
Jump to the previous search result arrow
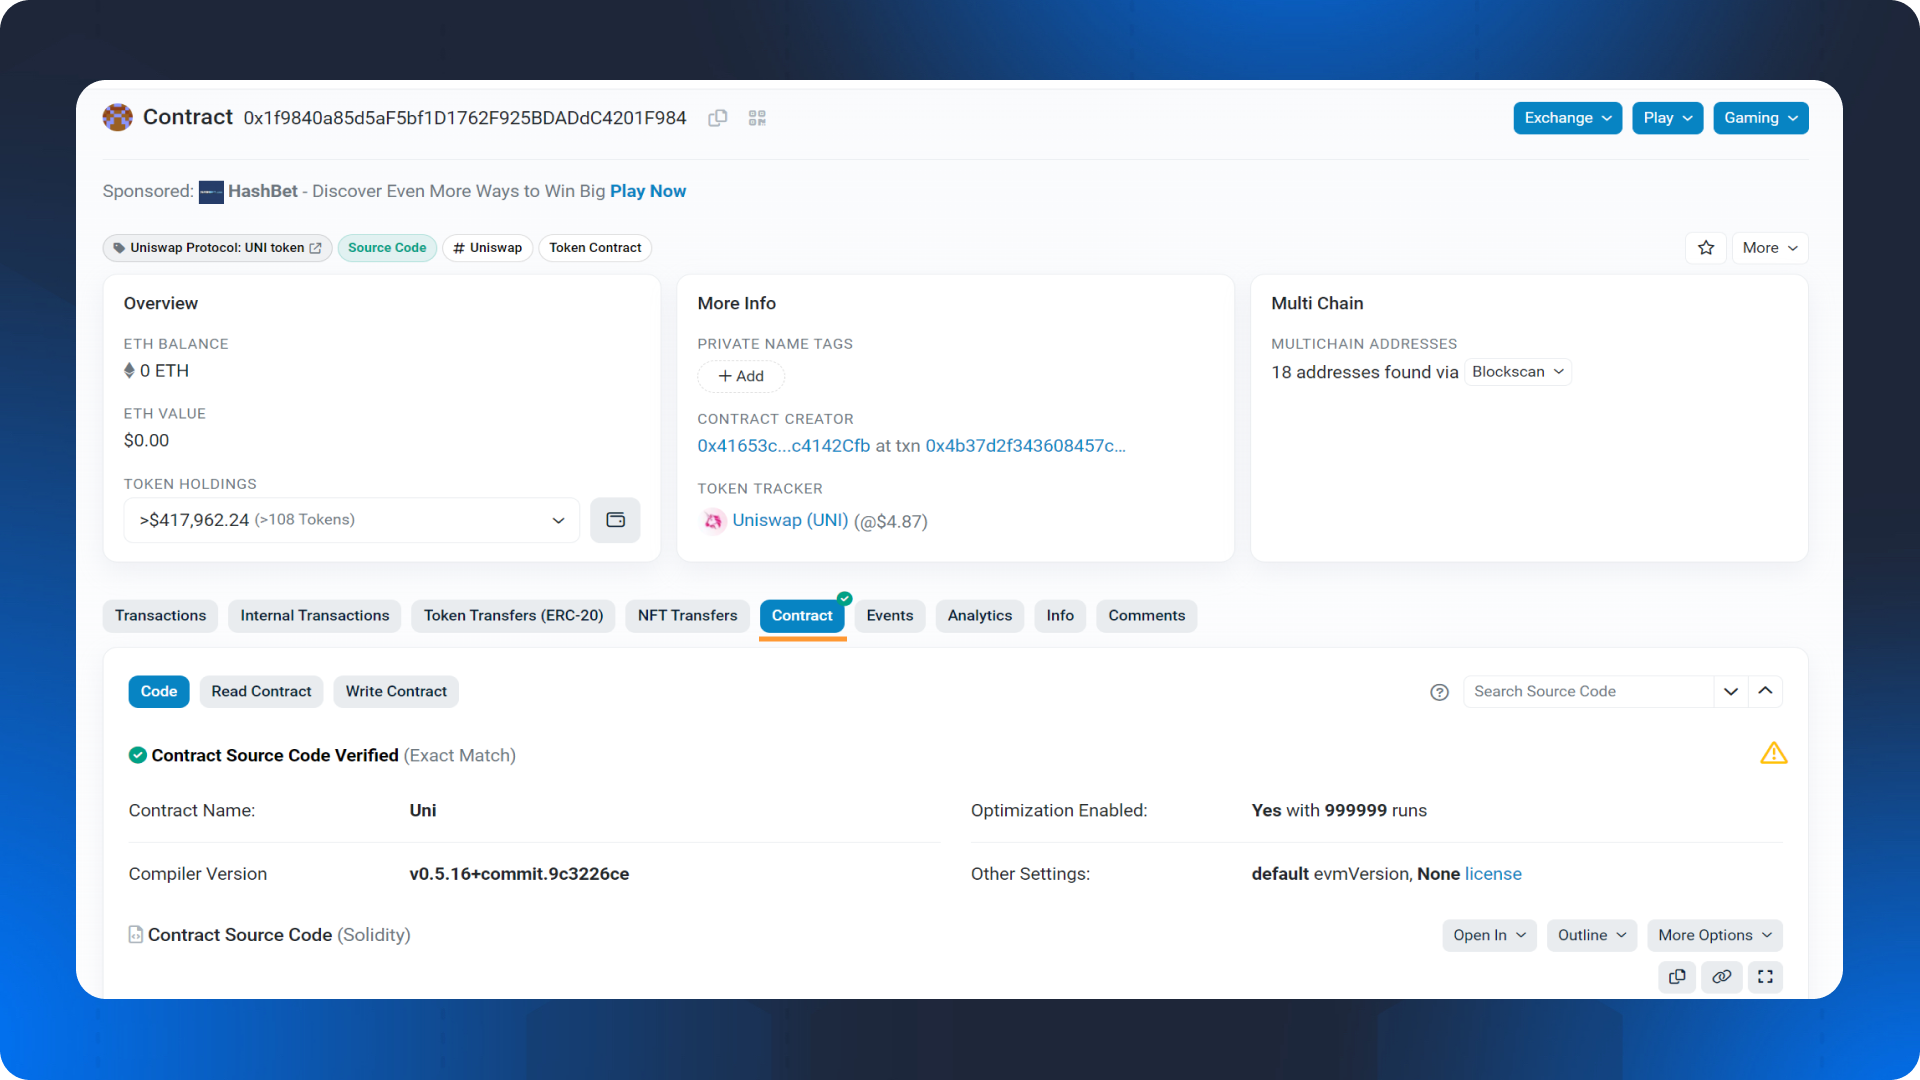coord(1765,691)
